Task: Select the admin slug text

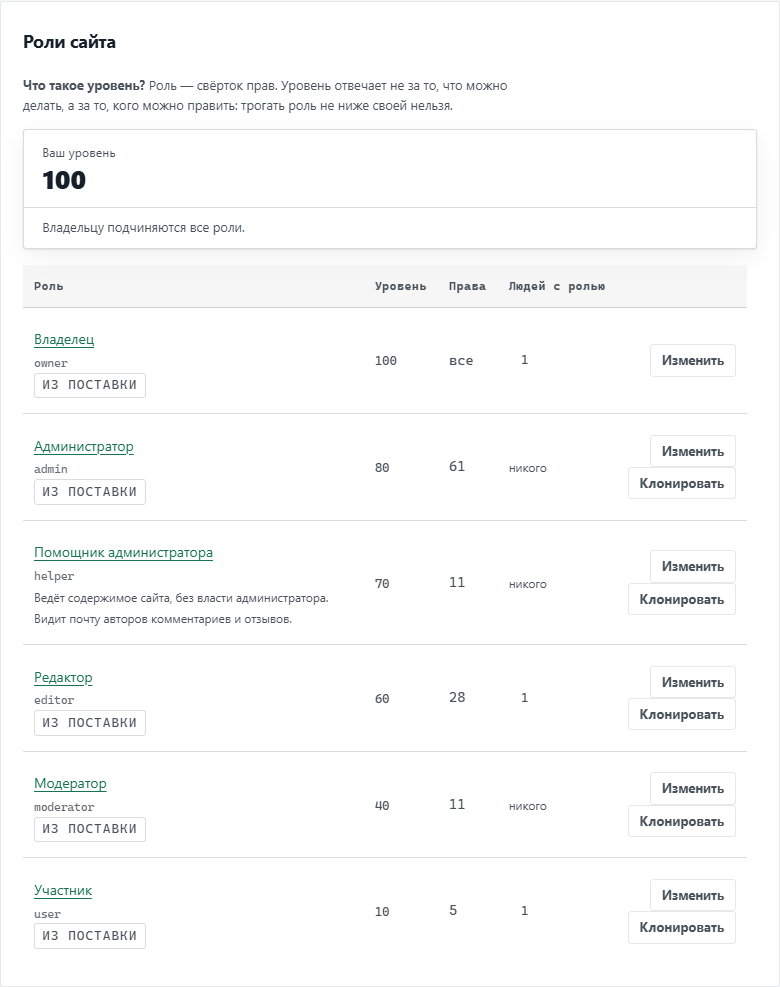Action: (50, 469)
